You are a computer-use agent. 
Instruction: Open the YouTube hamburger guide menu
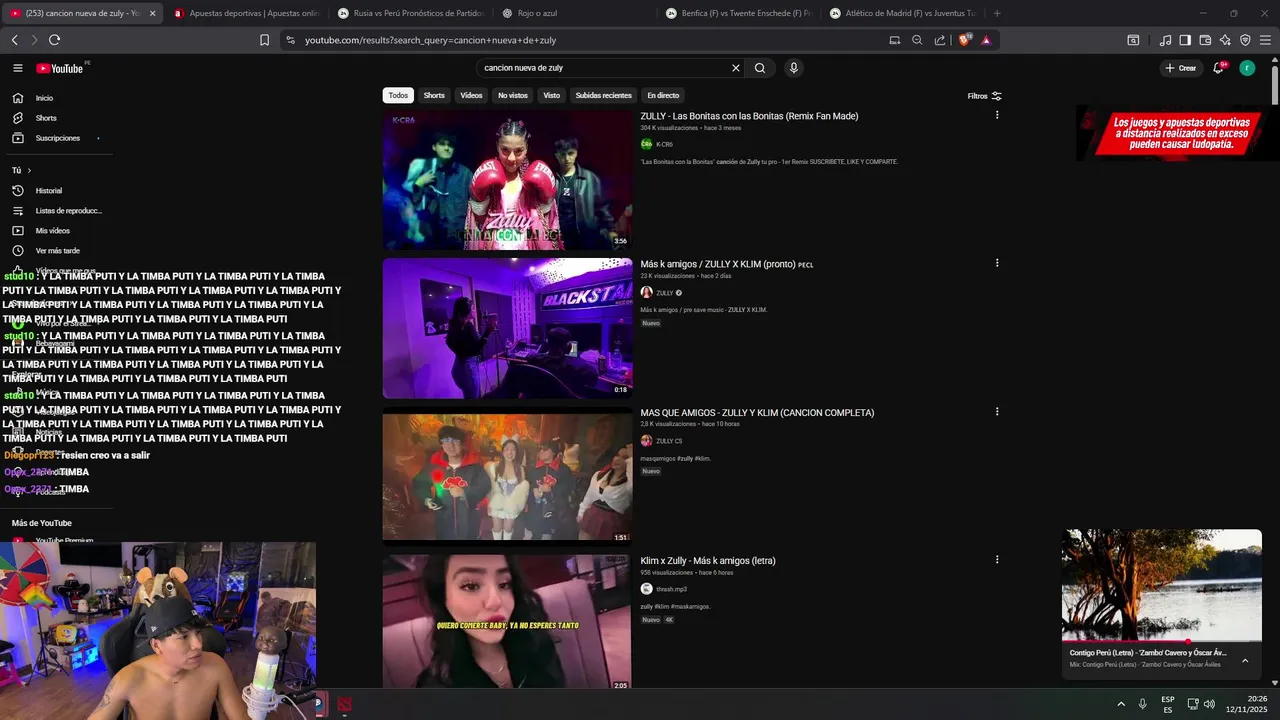[x=17, y=68]
